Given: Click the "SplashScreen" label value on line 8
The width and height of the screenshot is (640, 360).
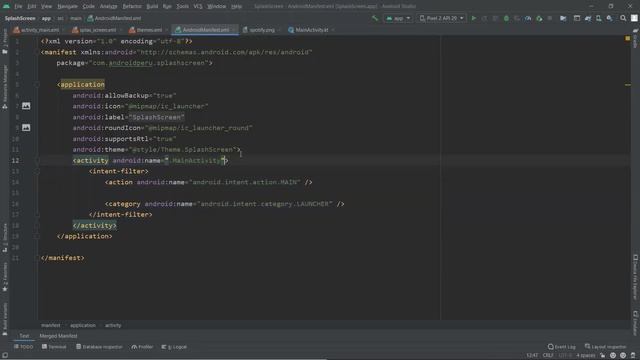Looking at the screenshot, I should [x=157, y=117].
